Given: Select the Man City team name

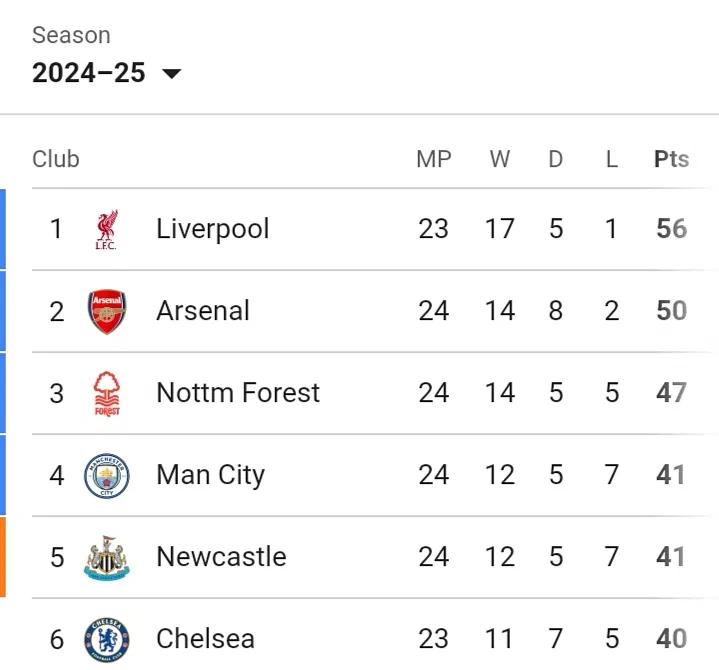Looking at the screenshot, I should point(210,475).
